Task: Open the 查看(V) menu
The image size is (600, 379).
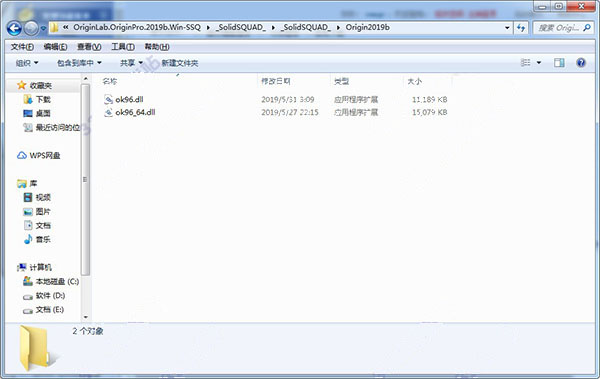Action: tap(89, 47)
